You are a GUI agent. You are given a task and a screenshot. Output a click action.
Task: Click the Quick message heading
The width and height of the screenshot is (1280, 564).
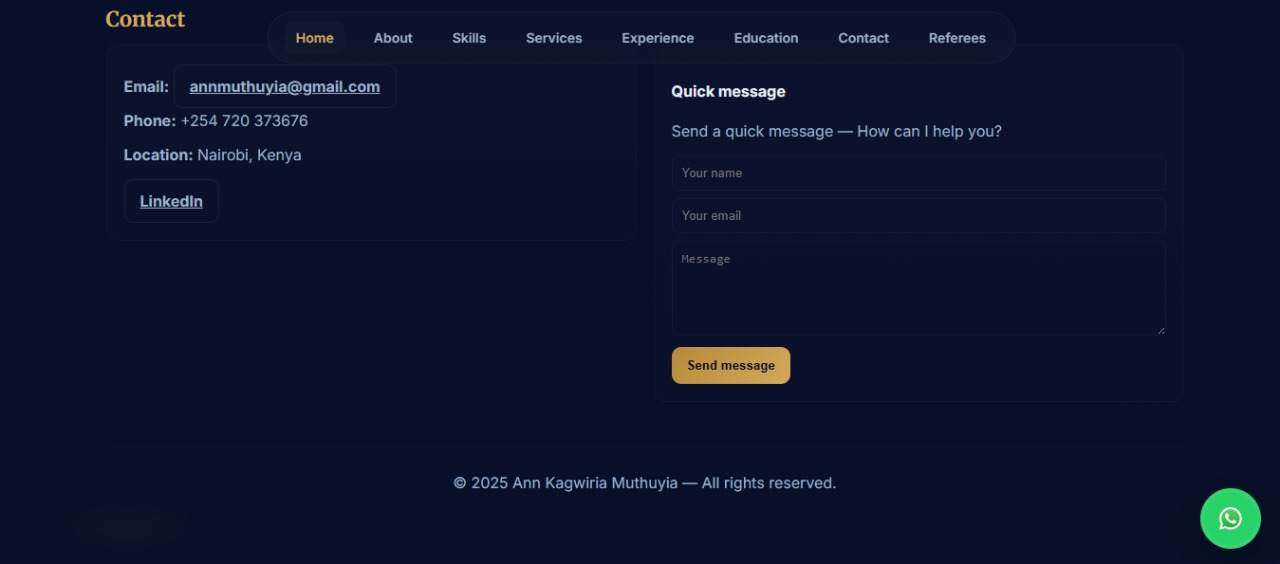pos(728,92)
